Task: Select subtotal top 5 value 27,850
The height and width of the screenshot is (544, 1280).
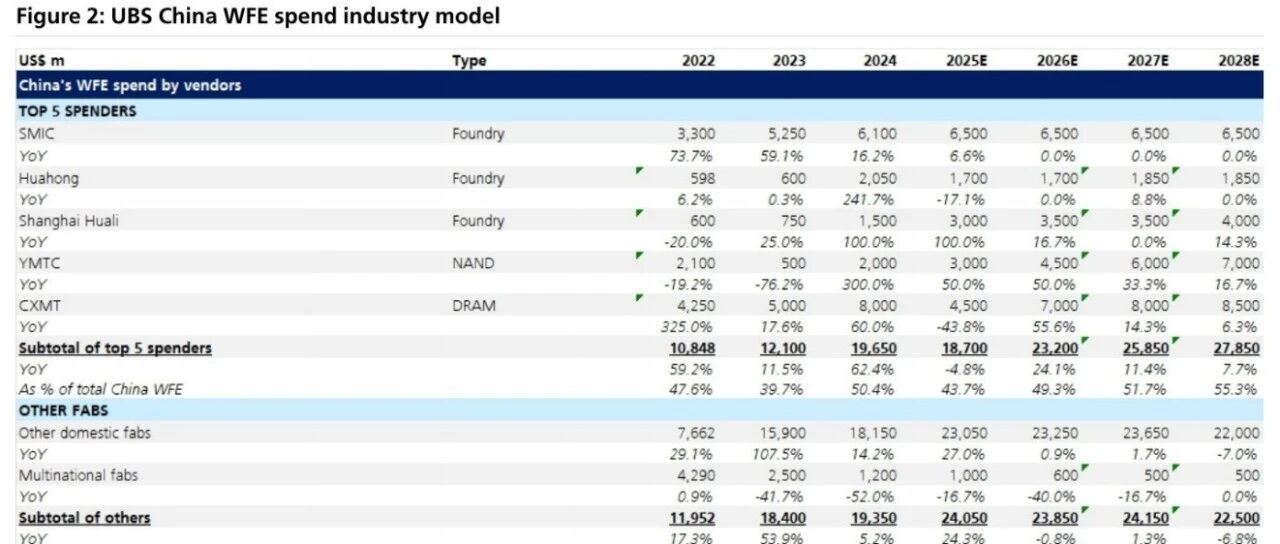Action: 1237,348
